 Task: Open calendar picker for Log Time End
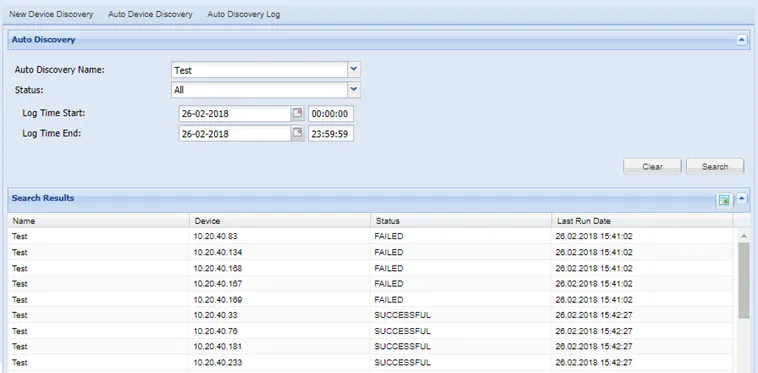[x=297, y=133]
